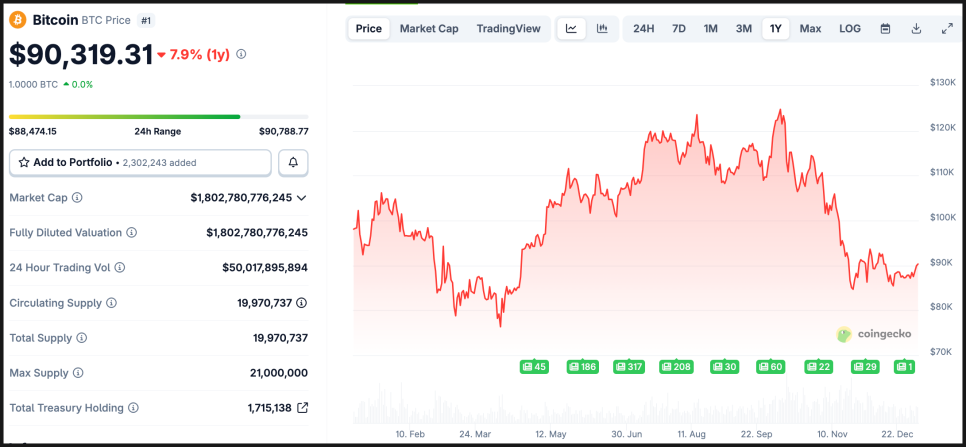The image size is (966, 447).
Task: Expand the Market Cap details chevron
Action: point(302,198)
